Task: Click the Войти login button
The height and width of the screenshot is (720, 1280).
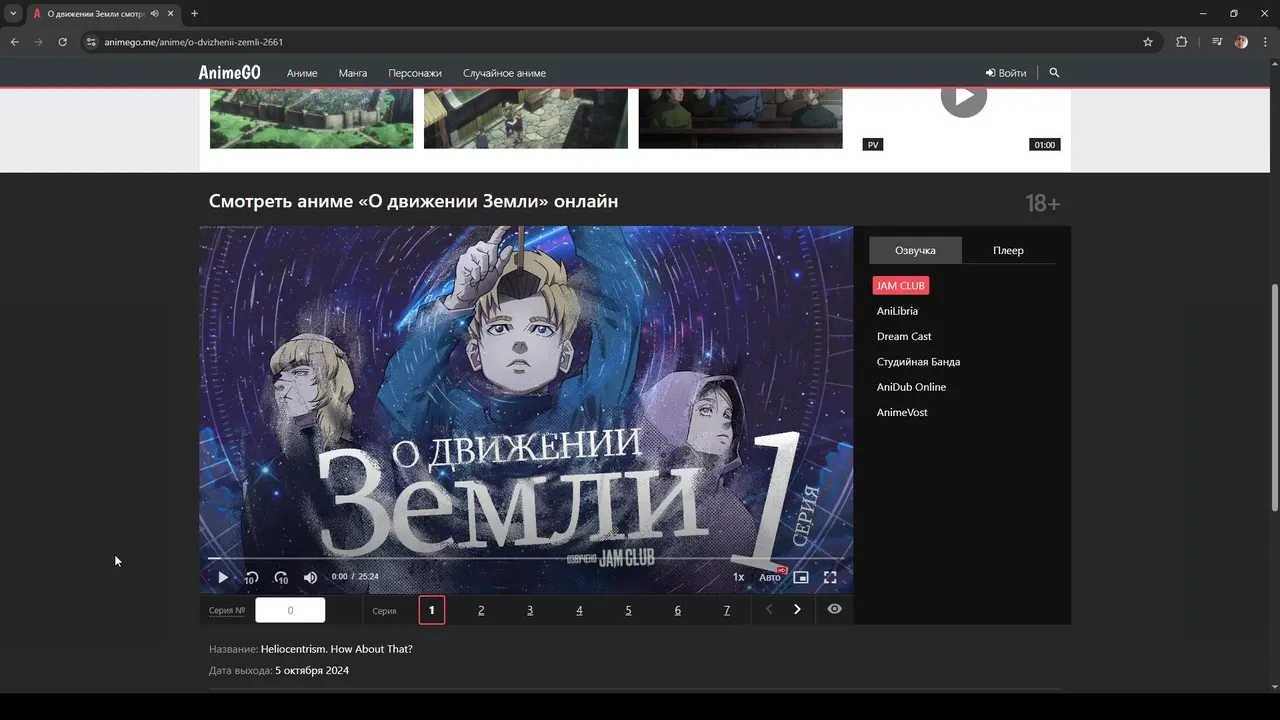Action: pyautogui.click(x=1006, y=73)
